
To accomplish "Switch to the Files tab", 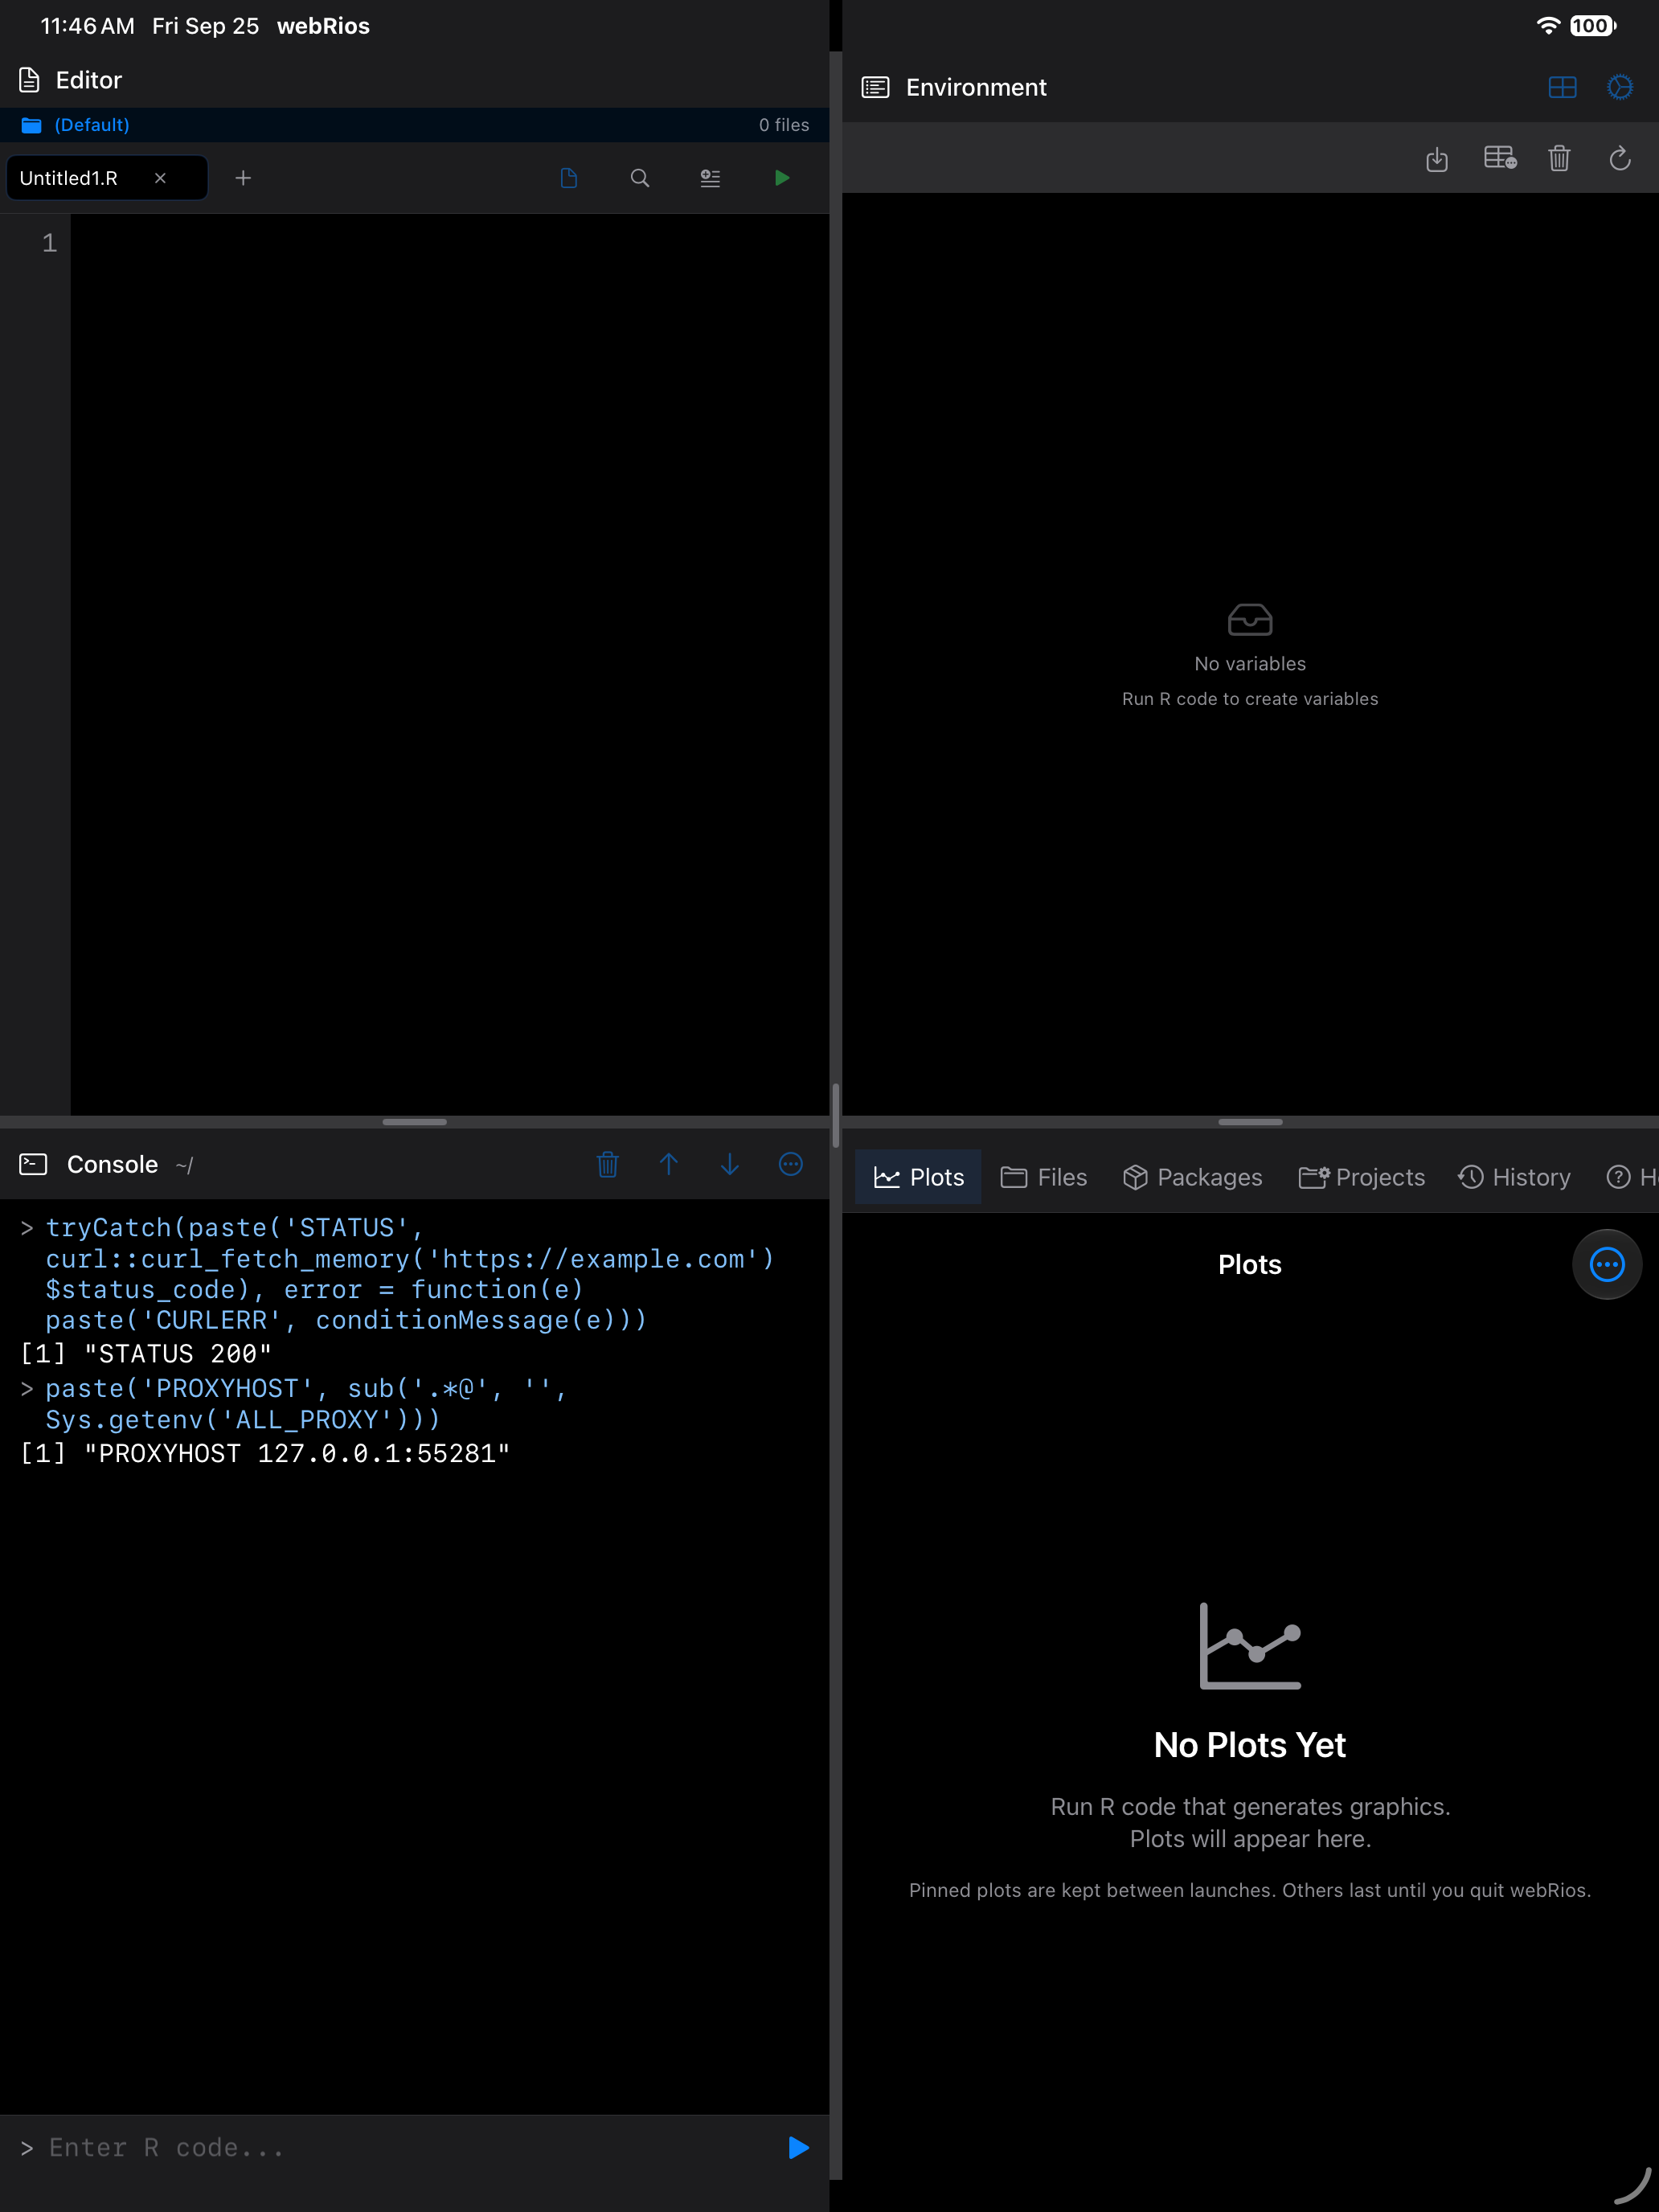I will tap(1043, 1177).
